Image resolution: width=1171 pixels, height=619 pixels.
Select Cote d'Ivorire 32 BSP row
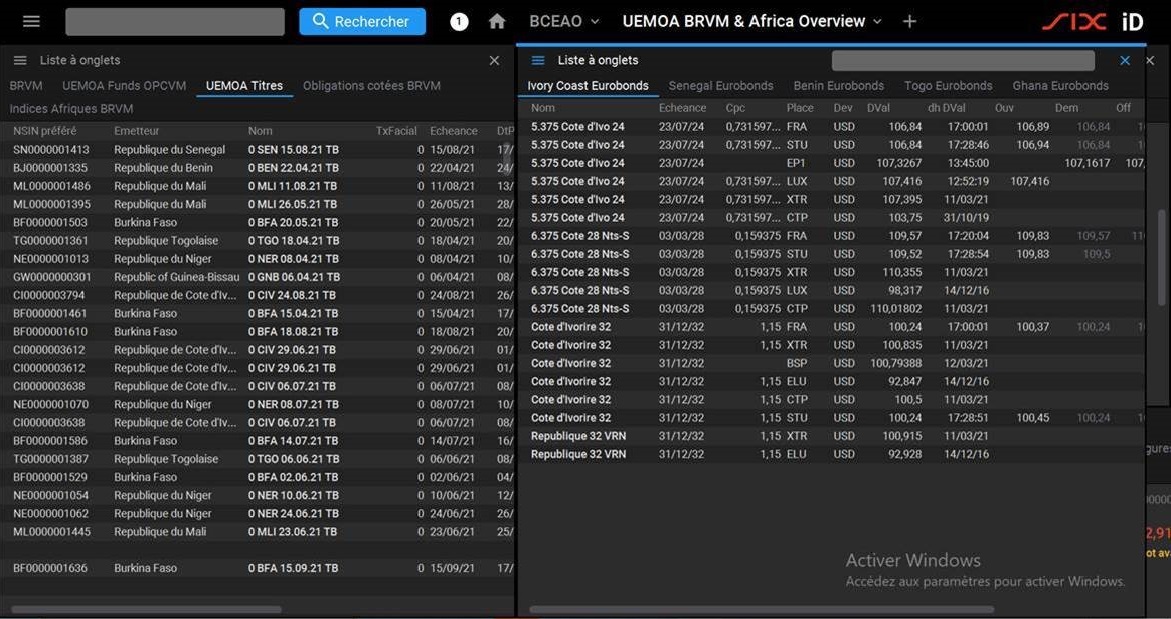click(x=833, y=363)
